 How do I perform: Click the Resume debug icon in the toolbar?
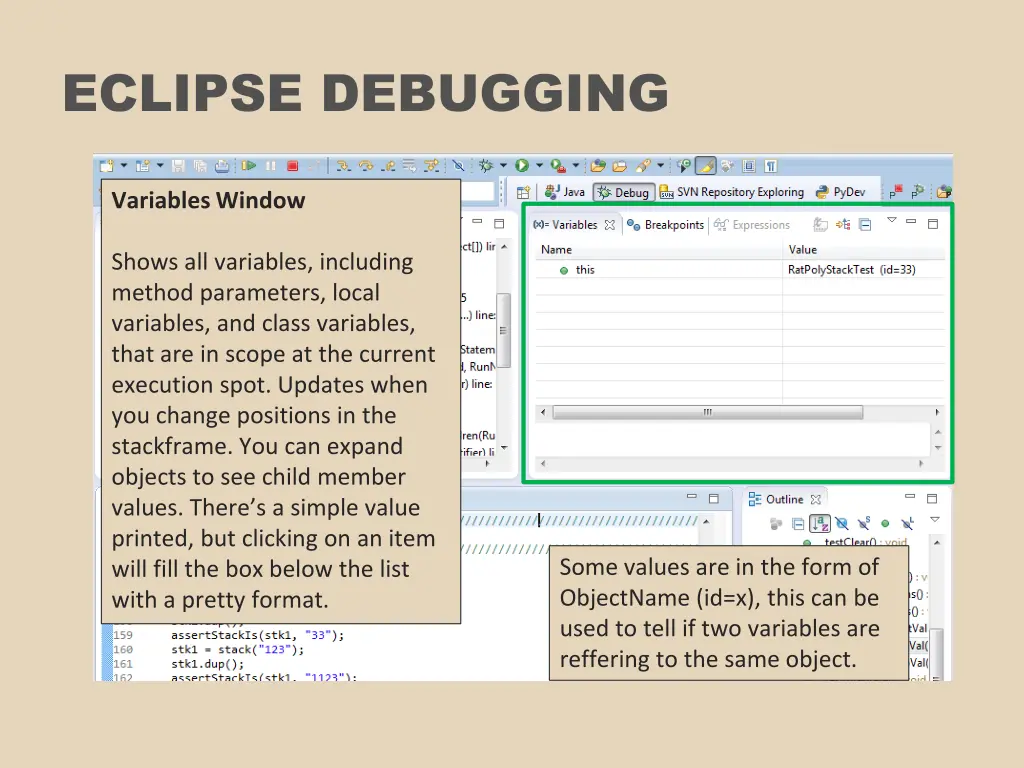[x=250, y=165]
